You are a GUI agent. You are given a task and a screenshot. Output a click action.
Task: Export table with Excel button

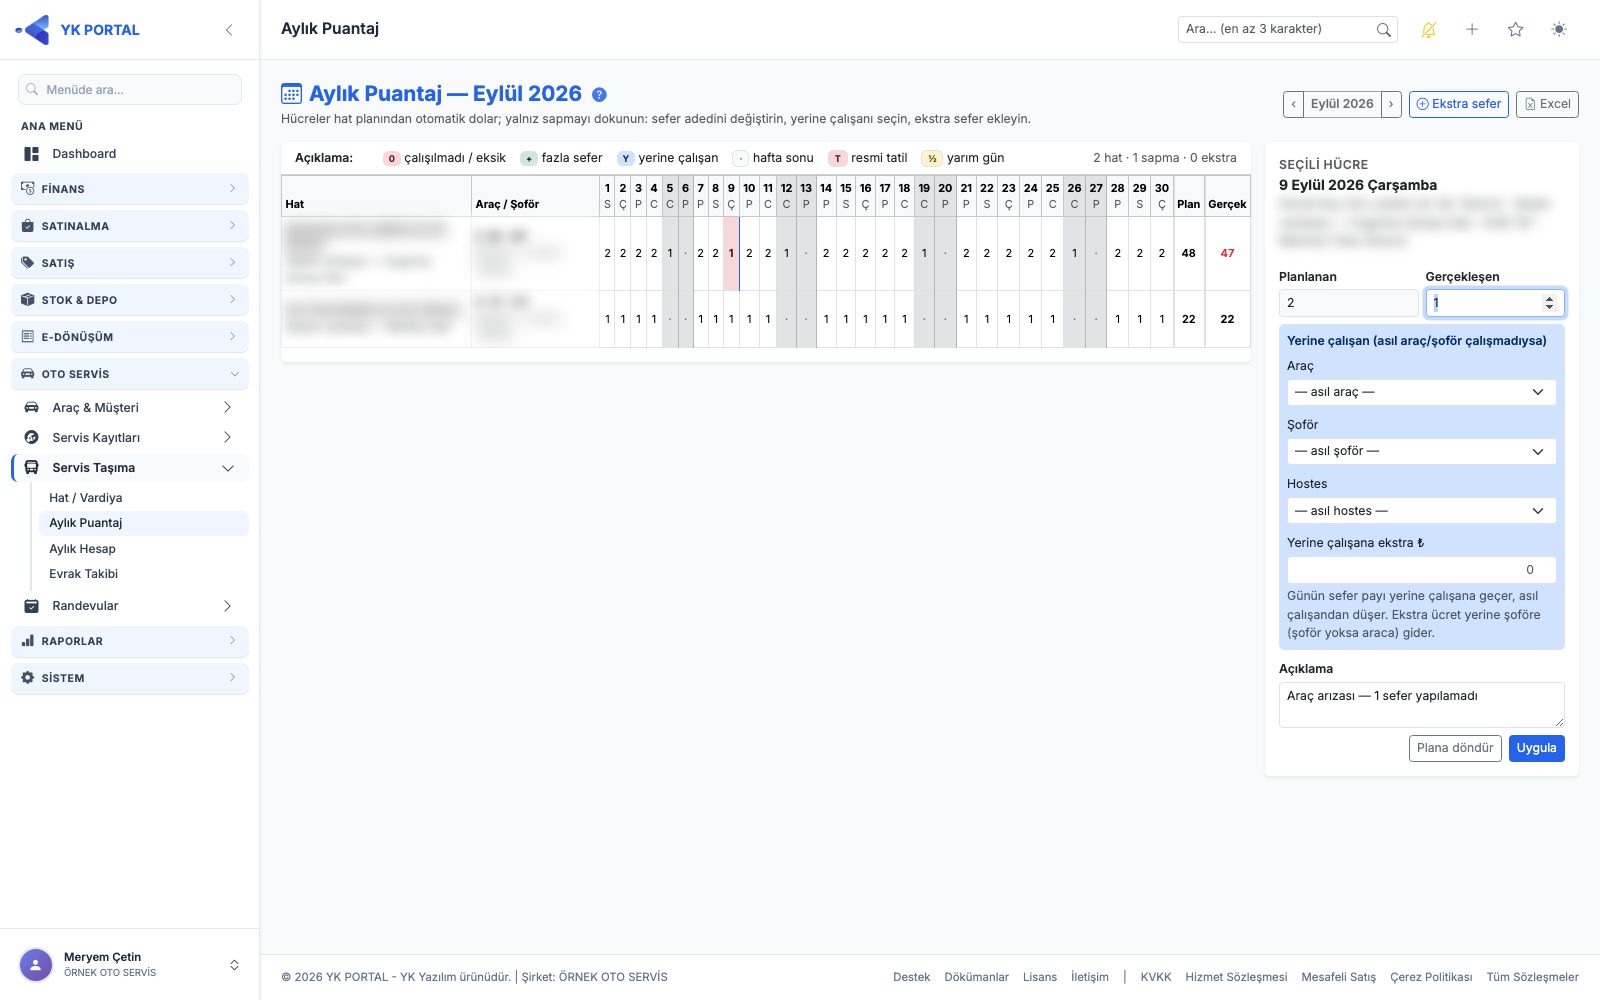pyautogui.click(x=1547, y=104)
